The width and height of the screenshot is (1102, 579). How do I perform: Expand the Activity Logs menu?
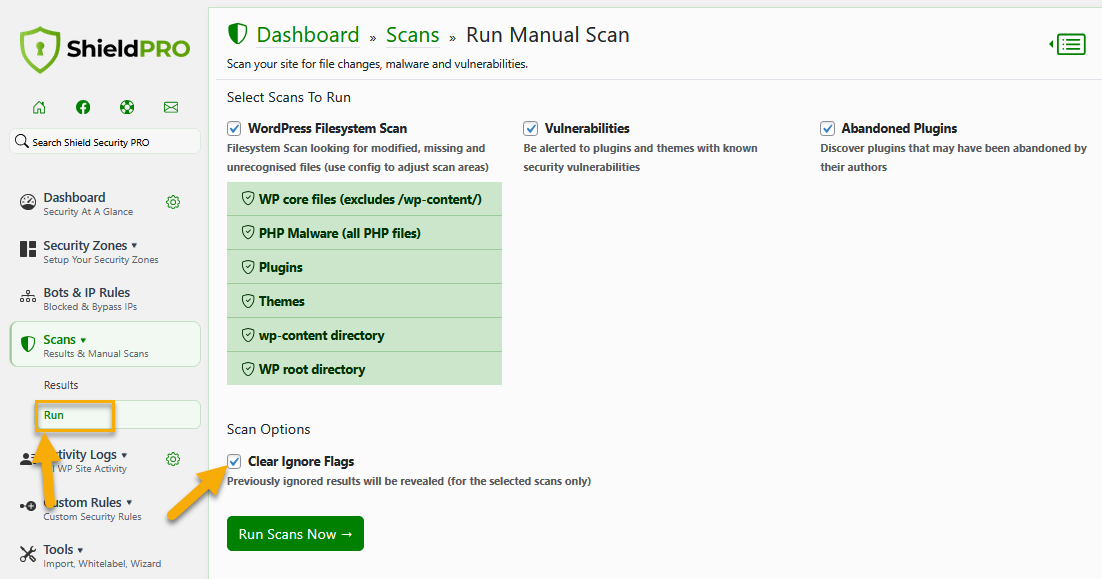[x=124, y=455]
